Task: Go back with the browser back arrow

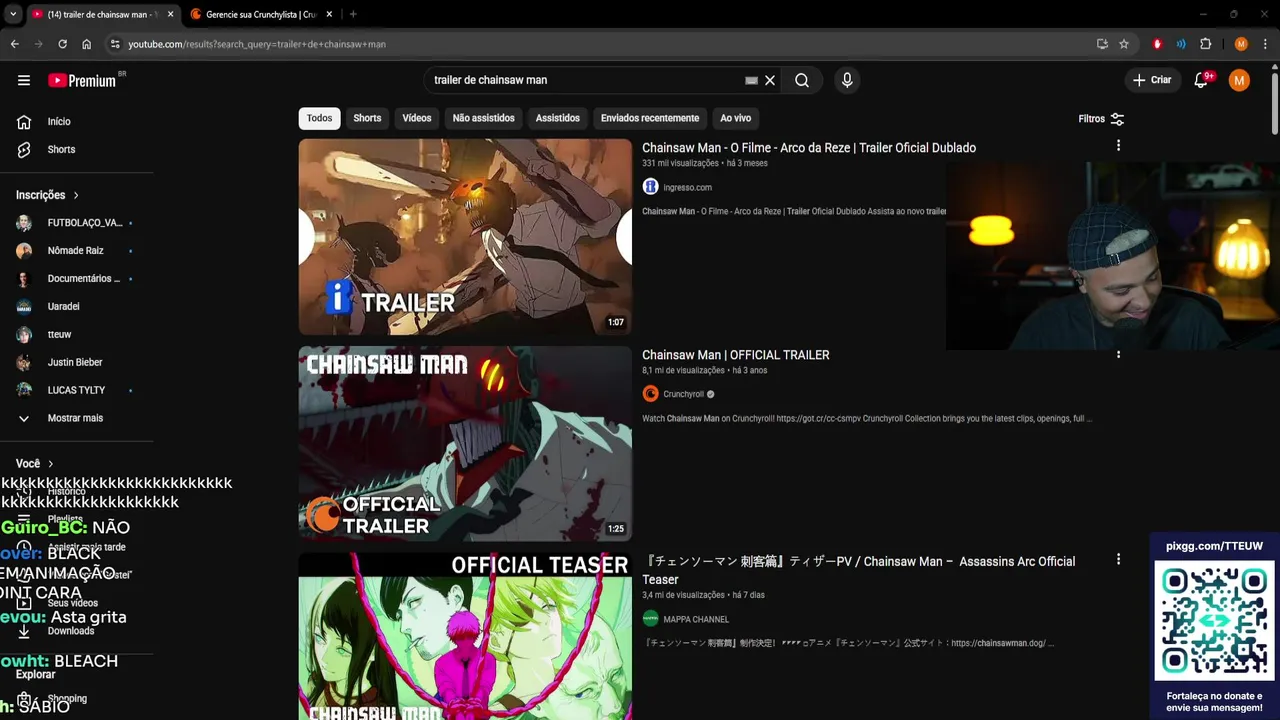Action: coord(14,44)
